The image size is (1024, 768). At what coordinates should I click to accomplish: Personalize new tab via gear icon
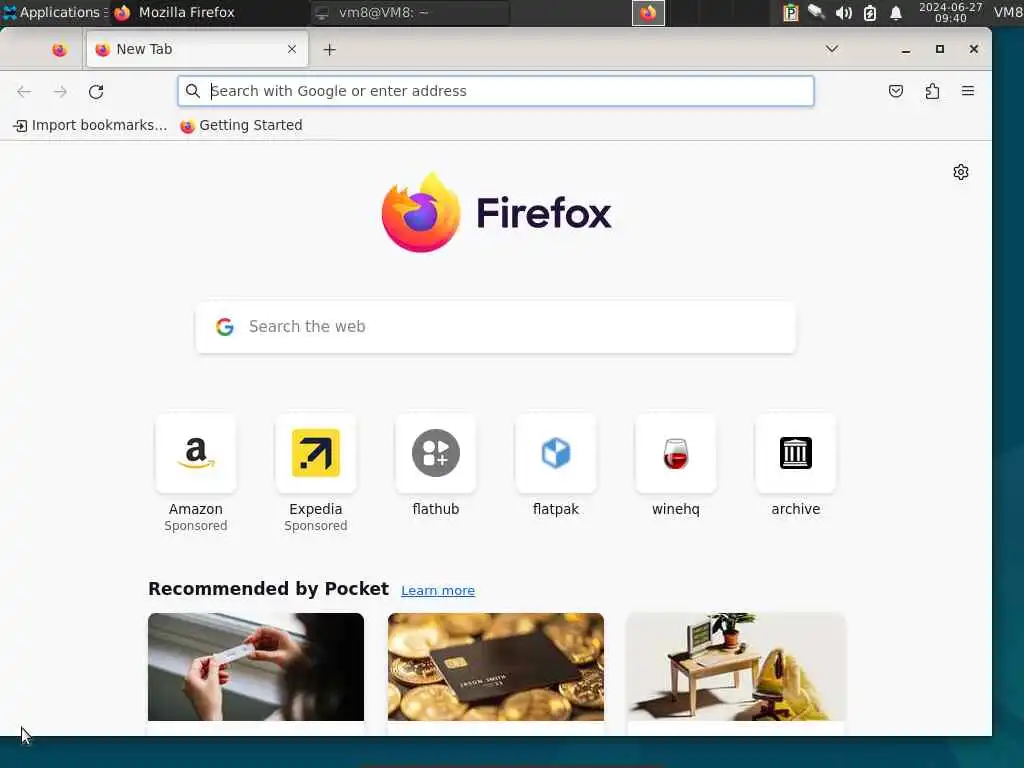click(961, 172)
